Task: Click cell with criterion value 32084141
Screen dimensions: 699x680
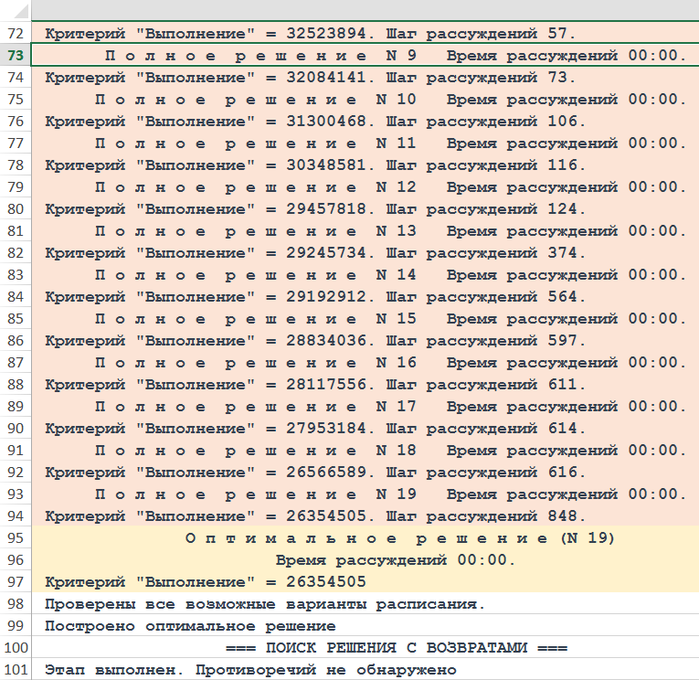Action: tap(311, 77)
